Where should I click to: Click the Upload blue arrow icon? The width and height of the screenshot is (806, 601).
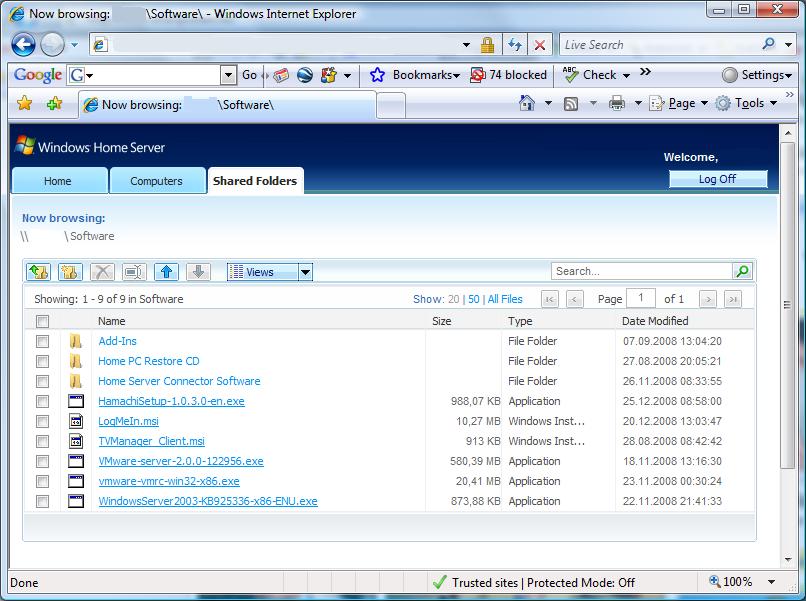click(167, 272)
